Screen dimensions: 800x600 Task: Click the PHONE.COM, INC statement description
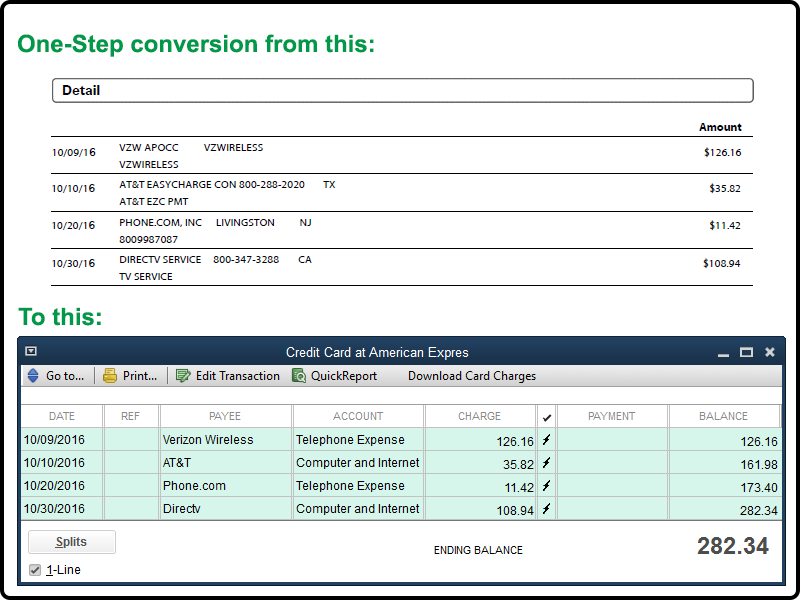[215, 231]
